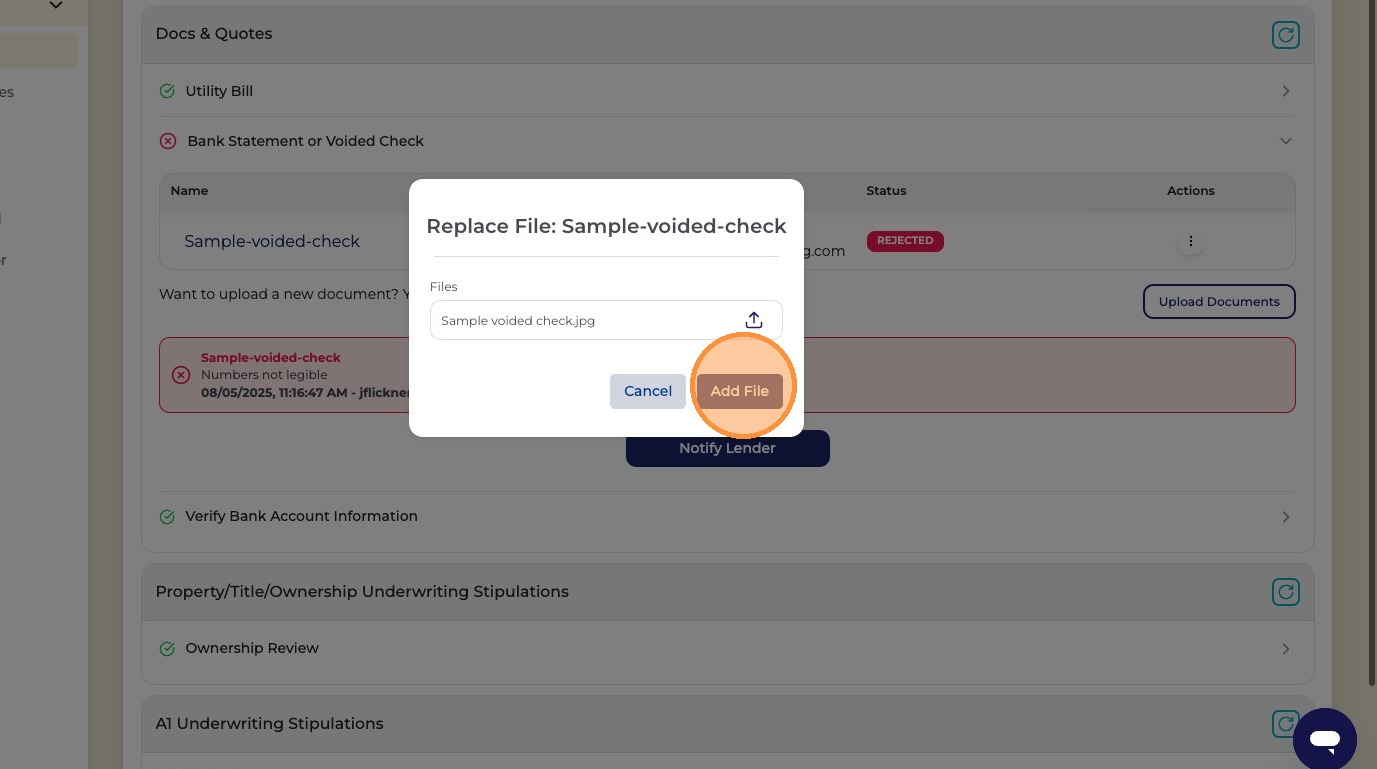
Task: Click the sidebar collapse chevron at top left
Action: (56, 6)
